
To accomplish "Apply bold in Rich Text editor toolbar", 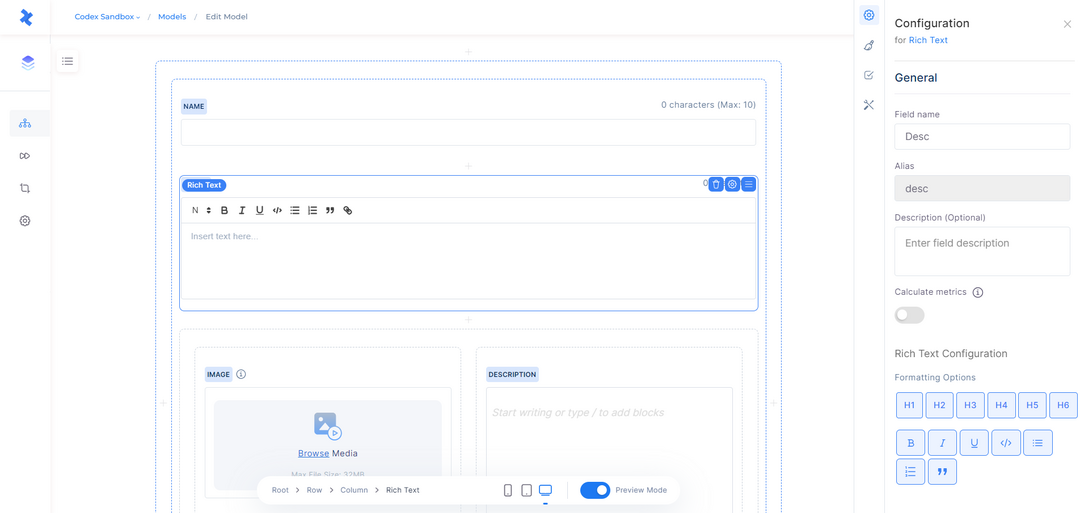I will [225, 211].
